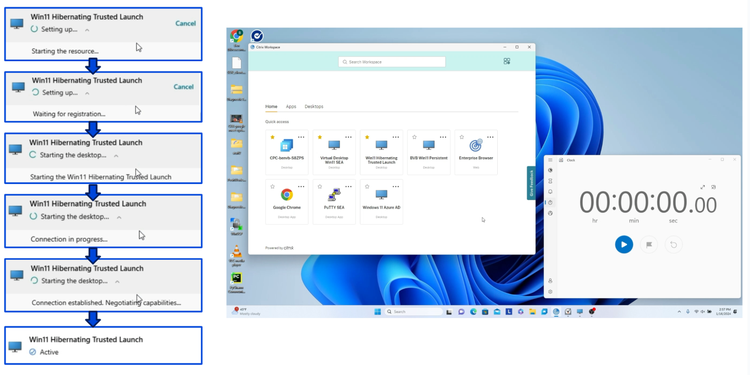Image resolution: width=750 pixels, height=375 pixels.
Task: Unfavorite Win11 Hibernating Trusted Launch tile star
Action: 367,137
